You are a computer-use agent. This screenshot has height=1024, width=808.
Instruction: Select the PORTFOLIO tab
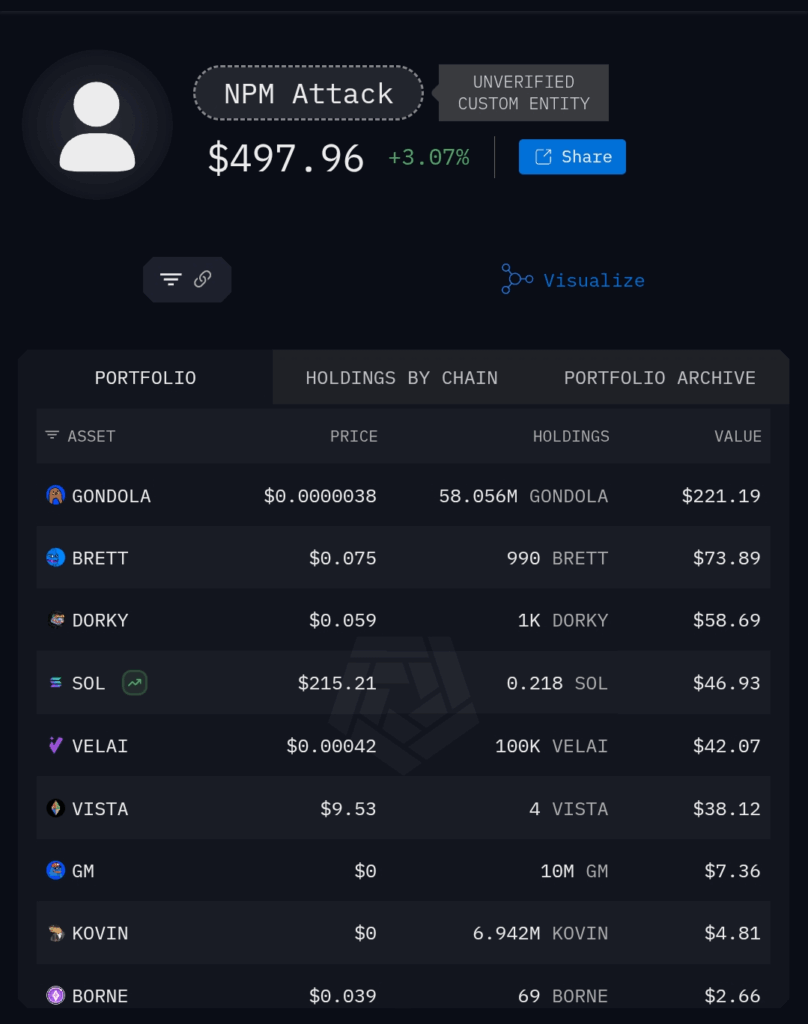(x=145, y=378)
